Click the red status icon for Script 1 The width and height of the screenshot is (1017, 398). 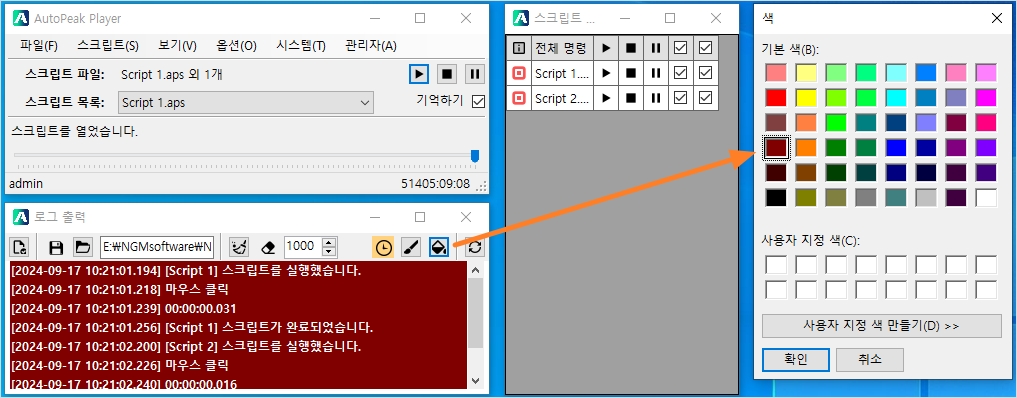[519, 73]
